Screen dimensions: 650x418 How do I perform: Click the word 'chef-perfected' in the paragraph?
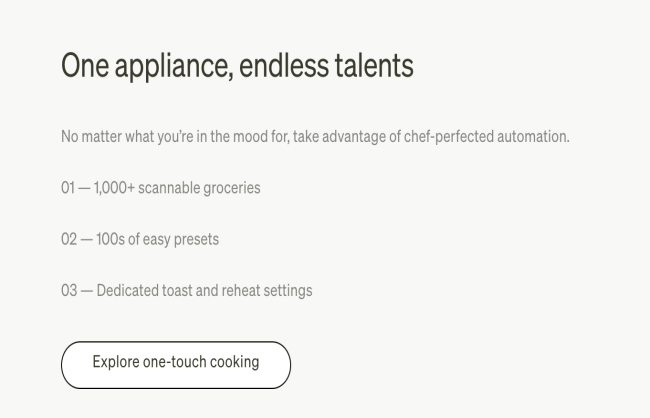point(449,136)
